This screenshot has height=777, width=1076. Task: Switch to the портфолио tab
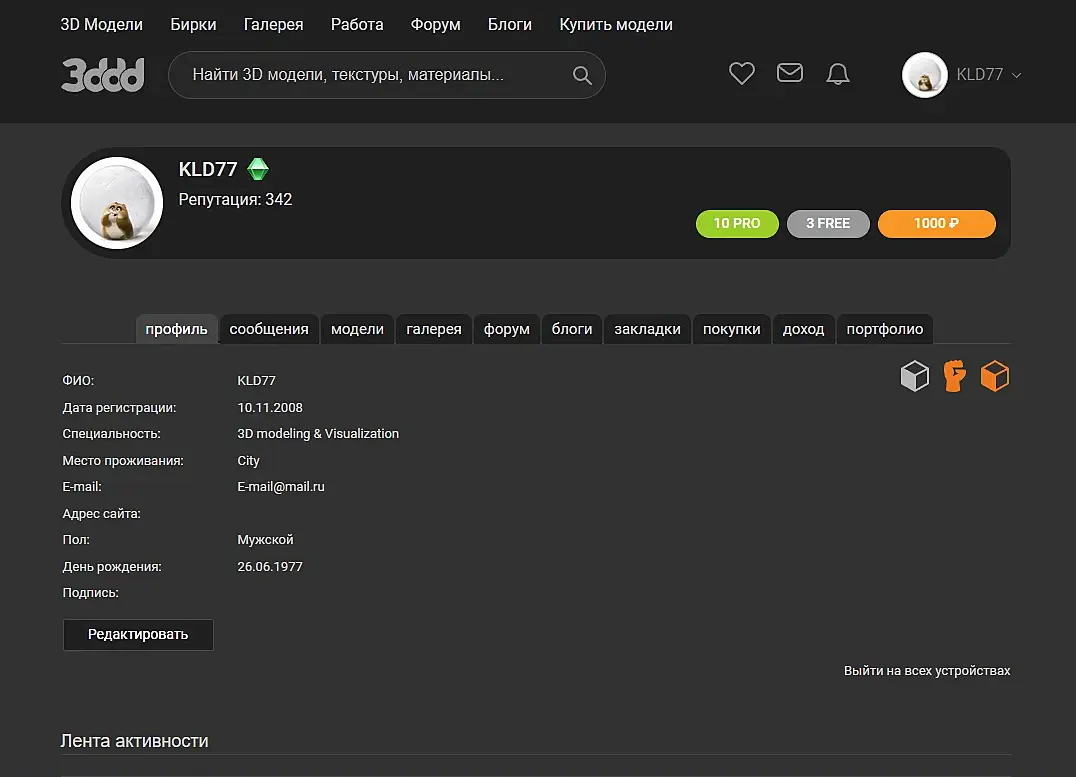[x=885, y=329]
